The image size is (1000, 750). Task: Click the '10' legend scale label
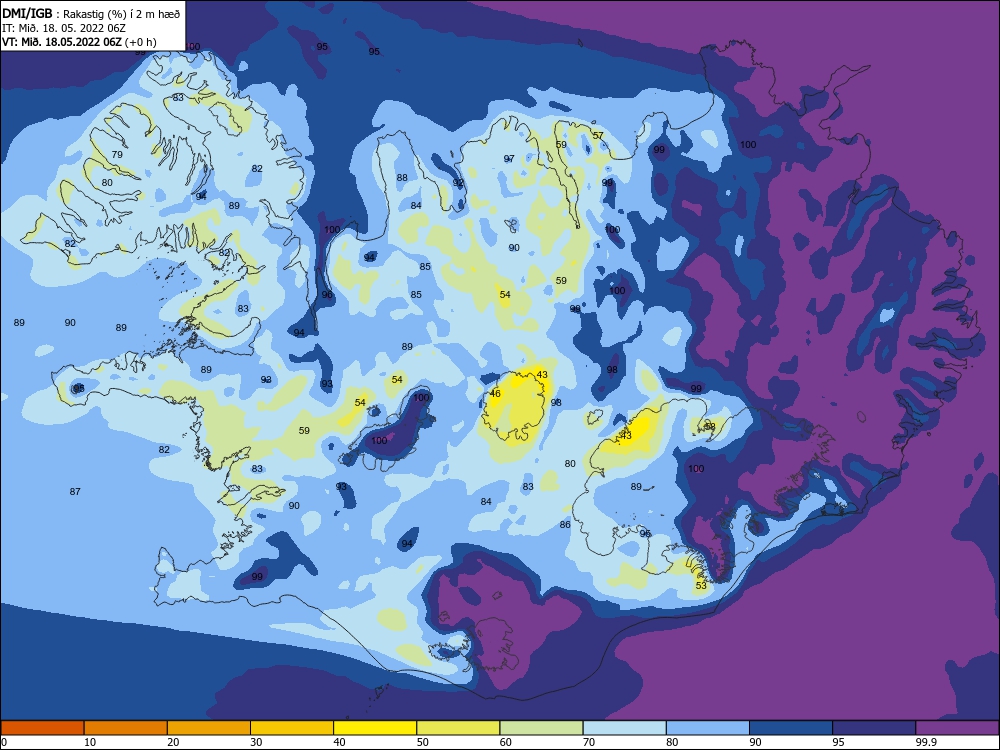click(90, 742)
